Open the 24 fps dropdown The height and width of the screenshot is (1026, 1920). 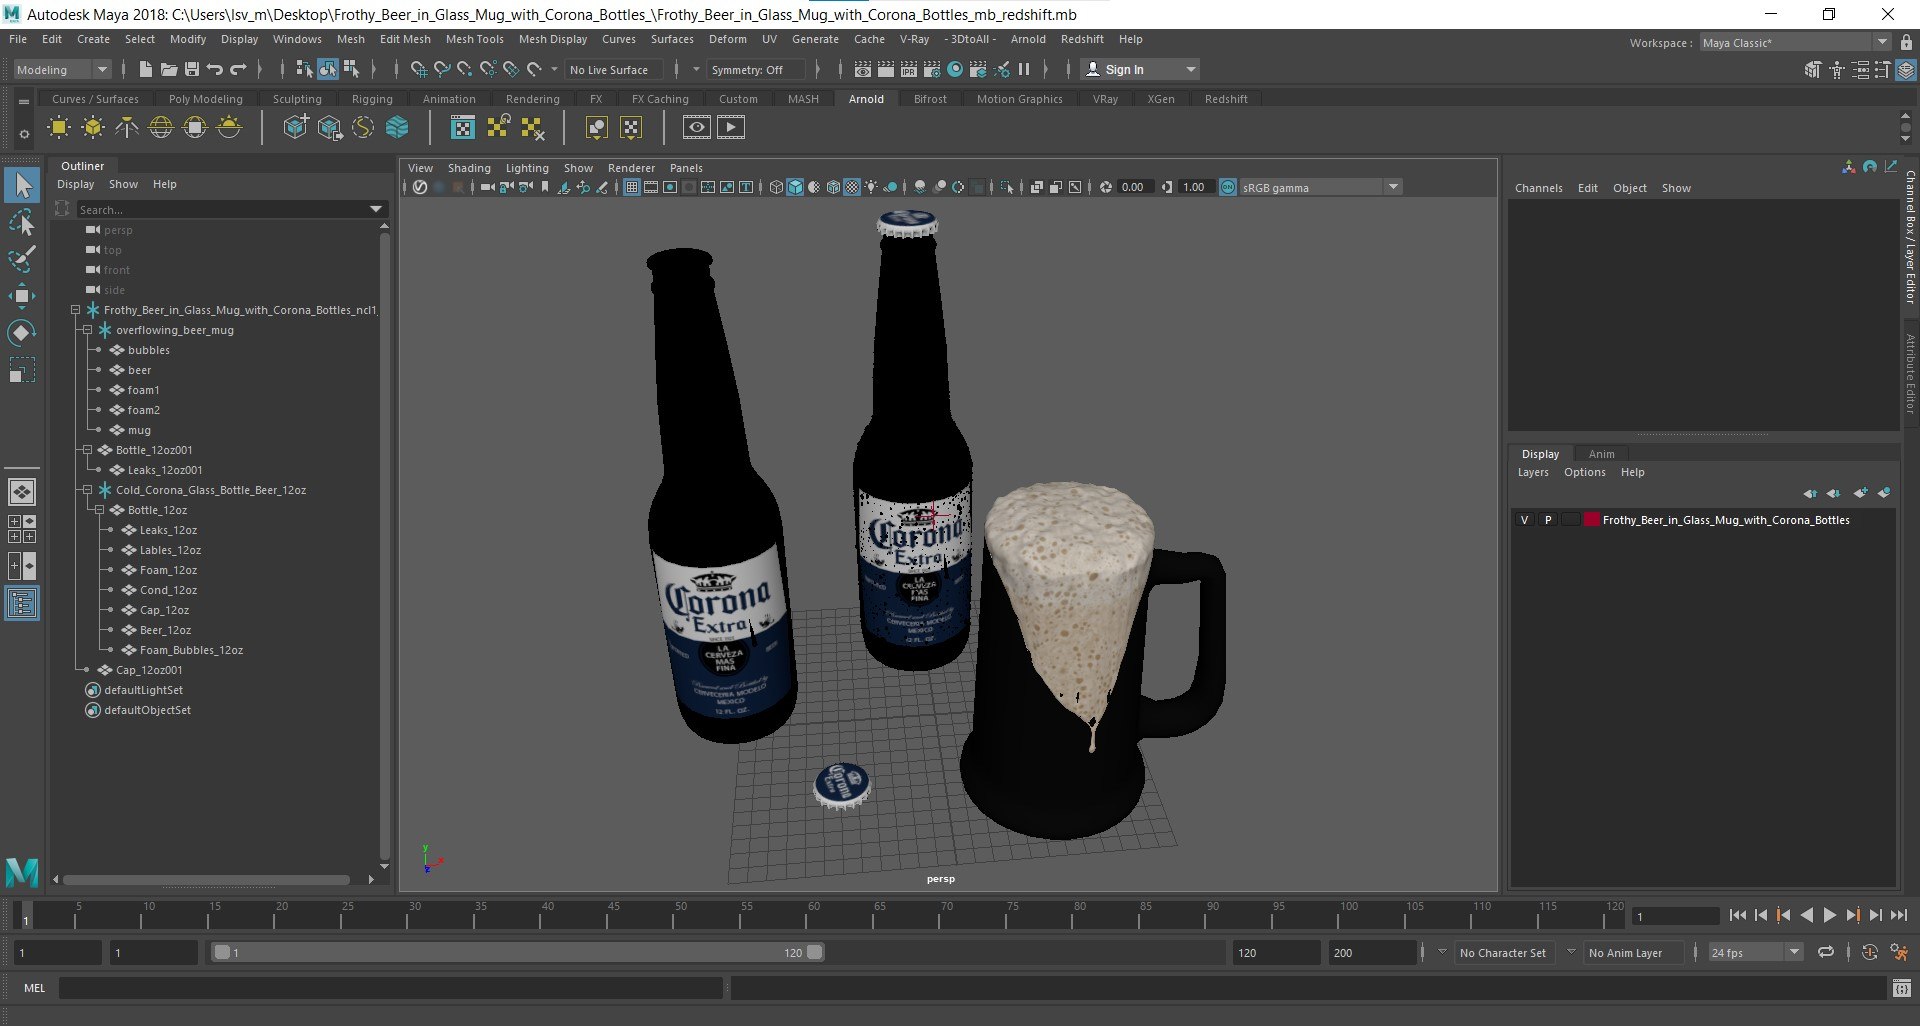1756,953
